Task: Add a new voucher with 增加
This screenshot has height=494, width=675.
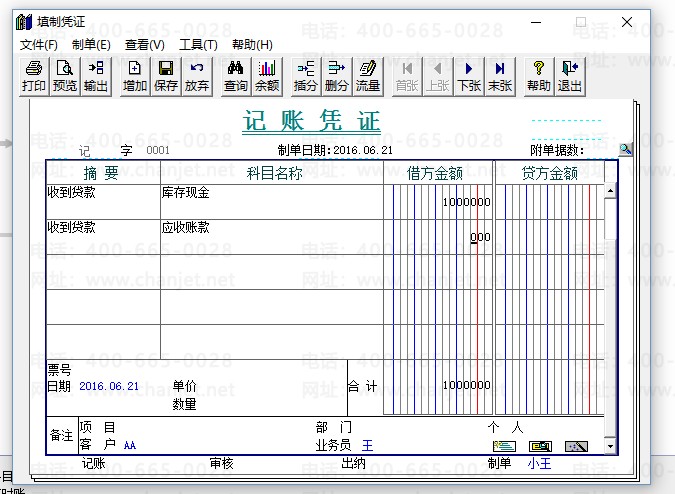Action: 135,76
